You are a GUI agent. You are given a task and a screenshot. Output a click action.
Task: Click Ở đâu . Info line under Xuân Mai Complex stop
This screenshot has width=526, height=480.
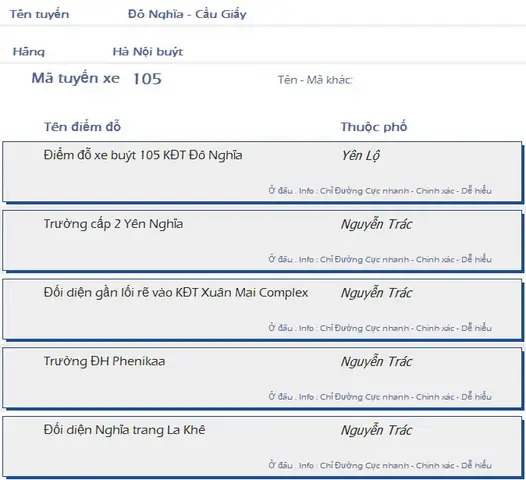tap(380, 328)
